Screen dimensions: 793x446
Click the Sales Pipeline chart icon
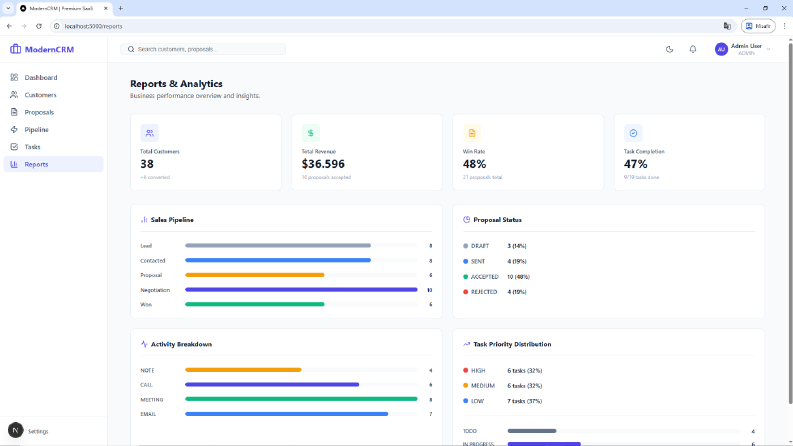click(144, 219)
